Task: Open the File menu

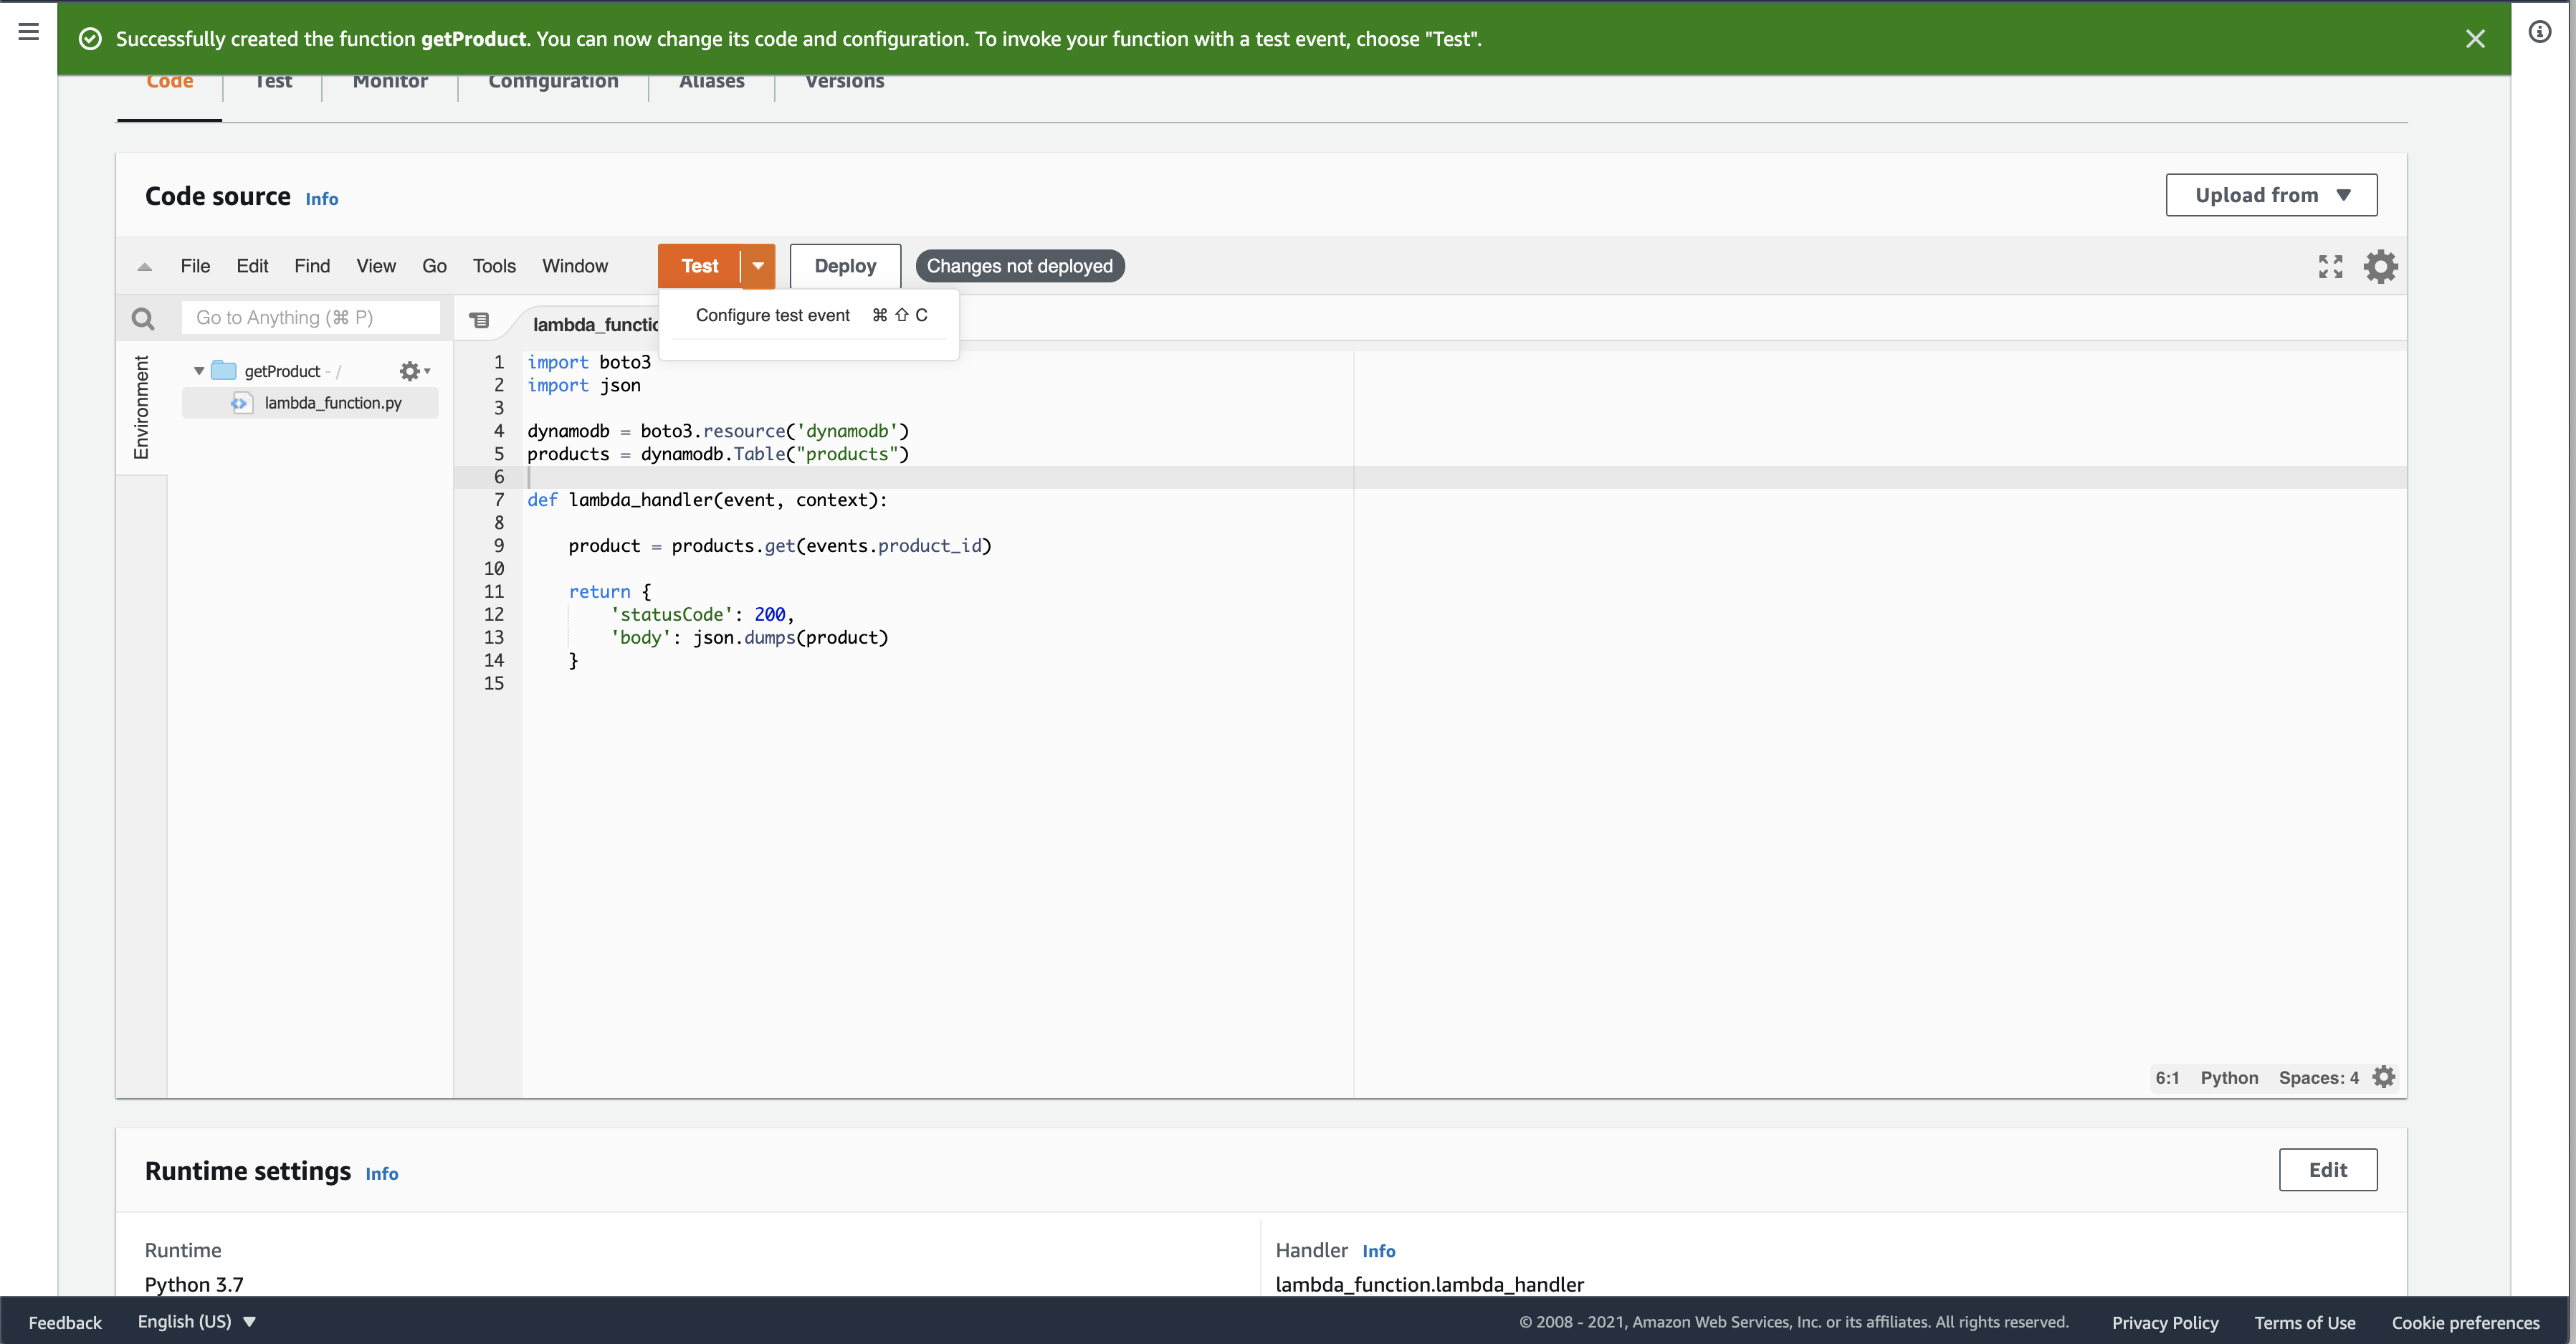Action: [195, 266]
